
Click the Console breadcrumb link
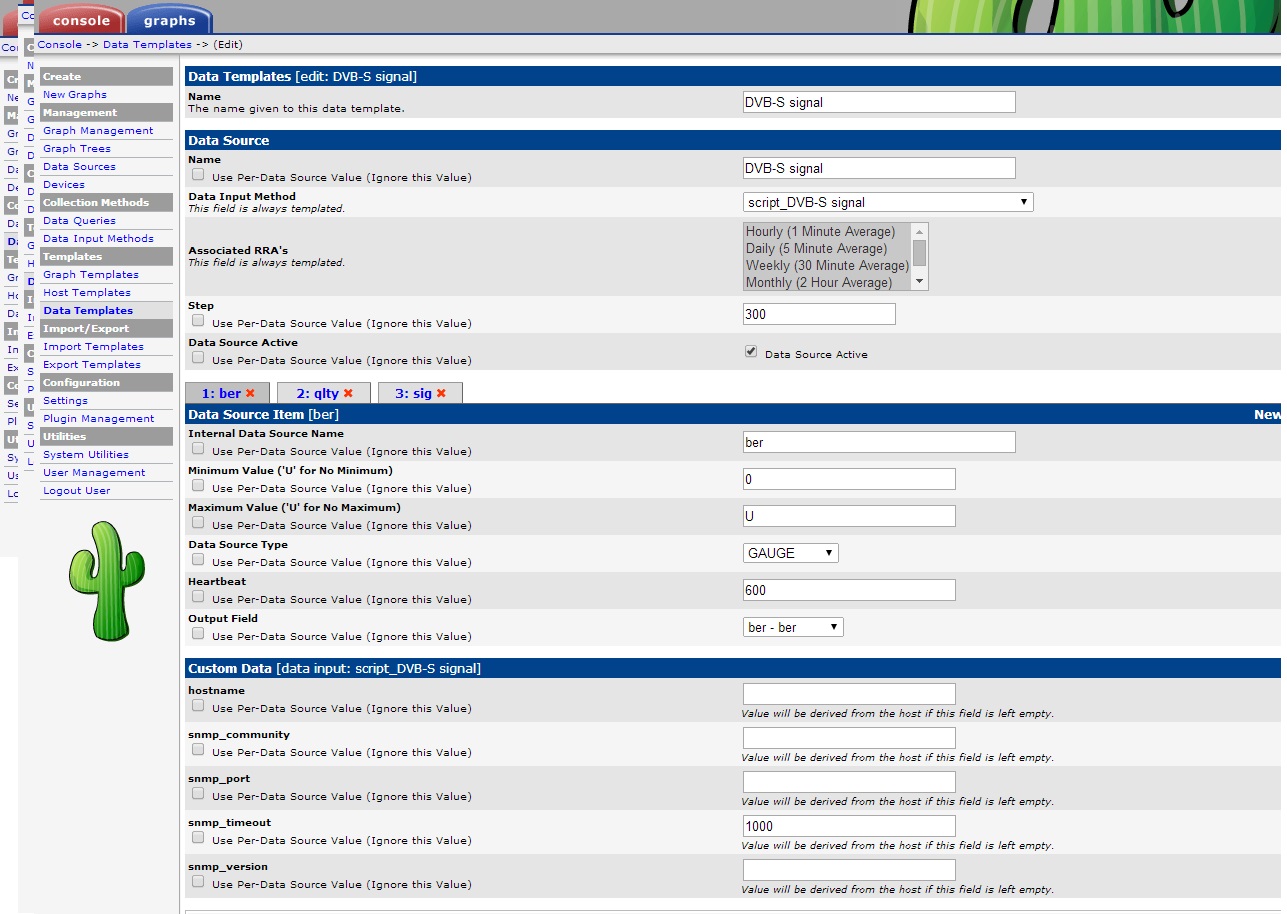coord(60,44)
